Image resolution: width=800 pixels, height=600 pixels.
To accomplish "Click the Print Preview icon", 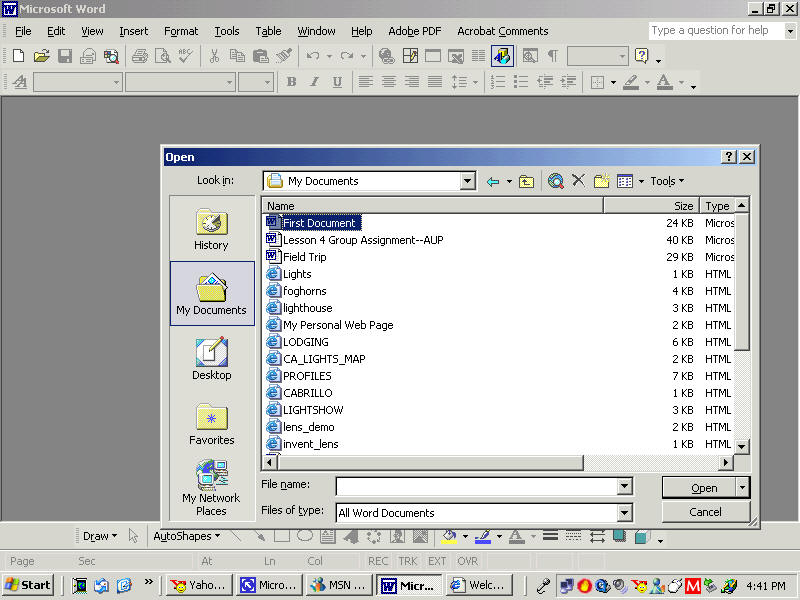I will tap(163, 56).
